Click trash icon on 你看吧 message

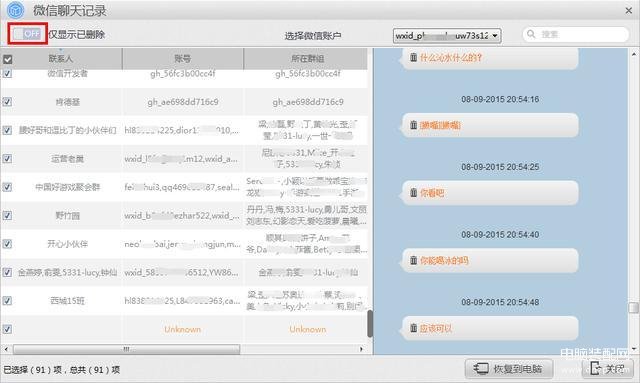[x=413, y=192]
